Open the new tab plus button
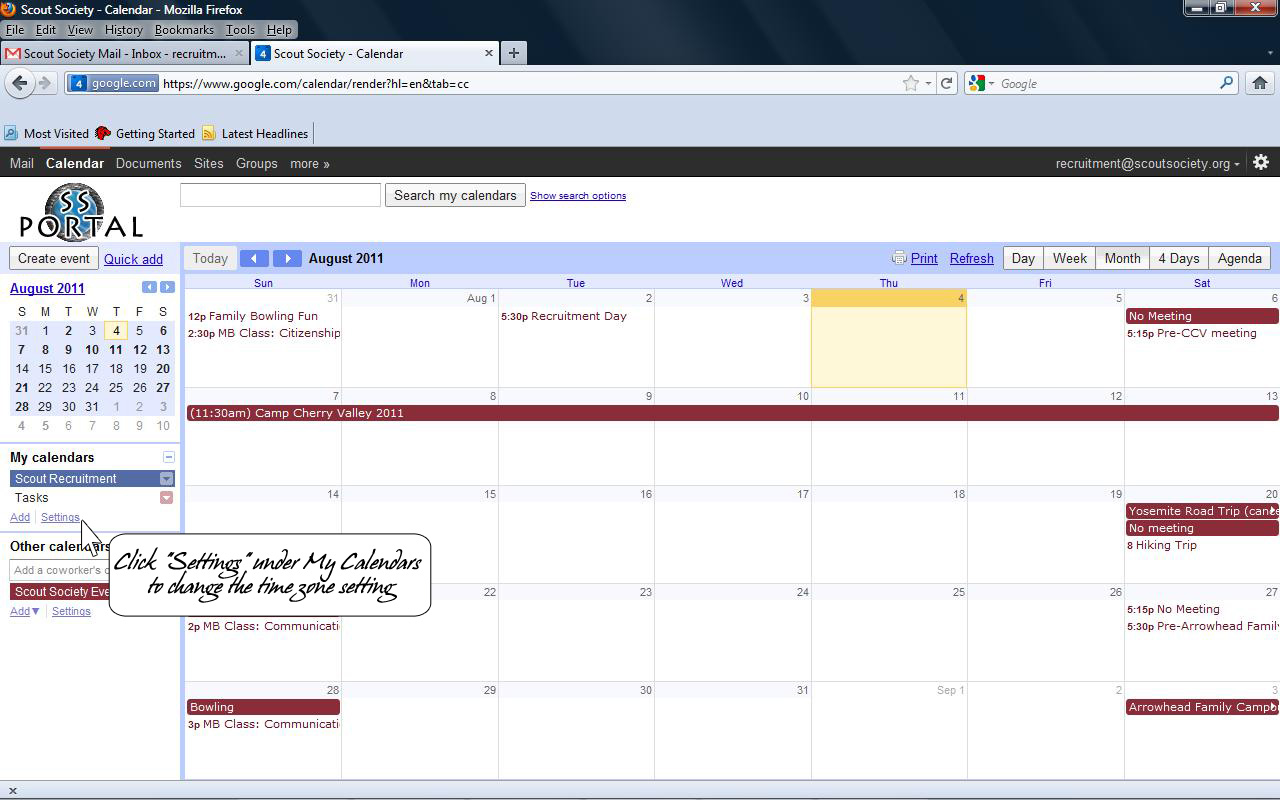The height and width of the screenshot is (800, 1280). tap(514, 53)
